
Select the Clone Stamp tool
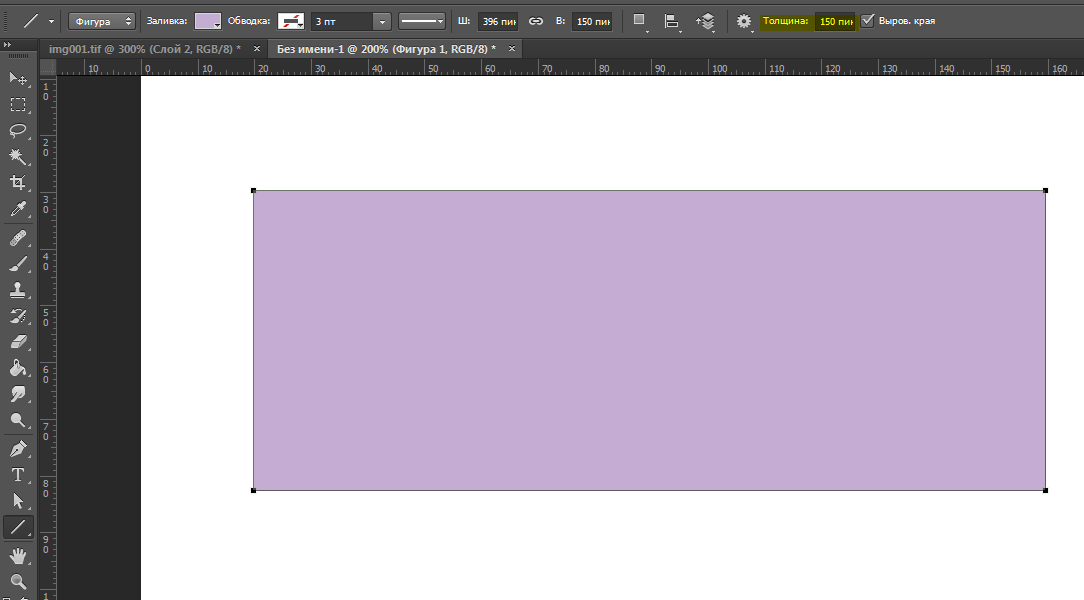[18, 290]
